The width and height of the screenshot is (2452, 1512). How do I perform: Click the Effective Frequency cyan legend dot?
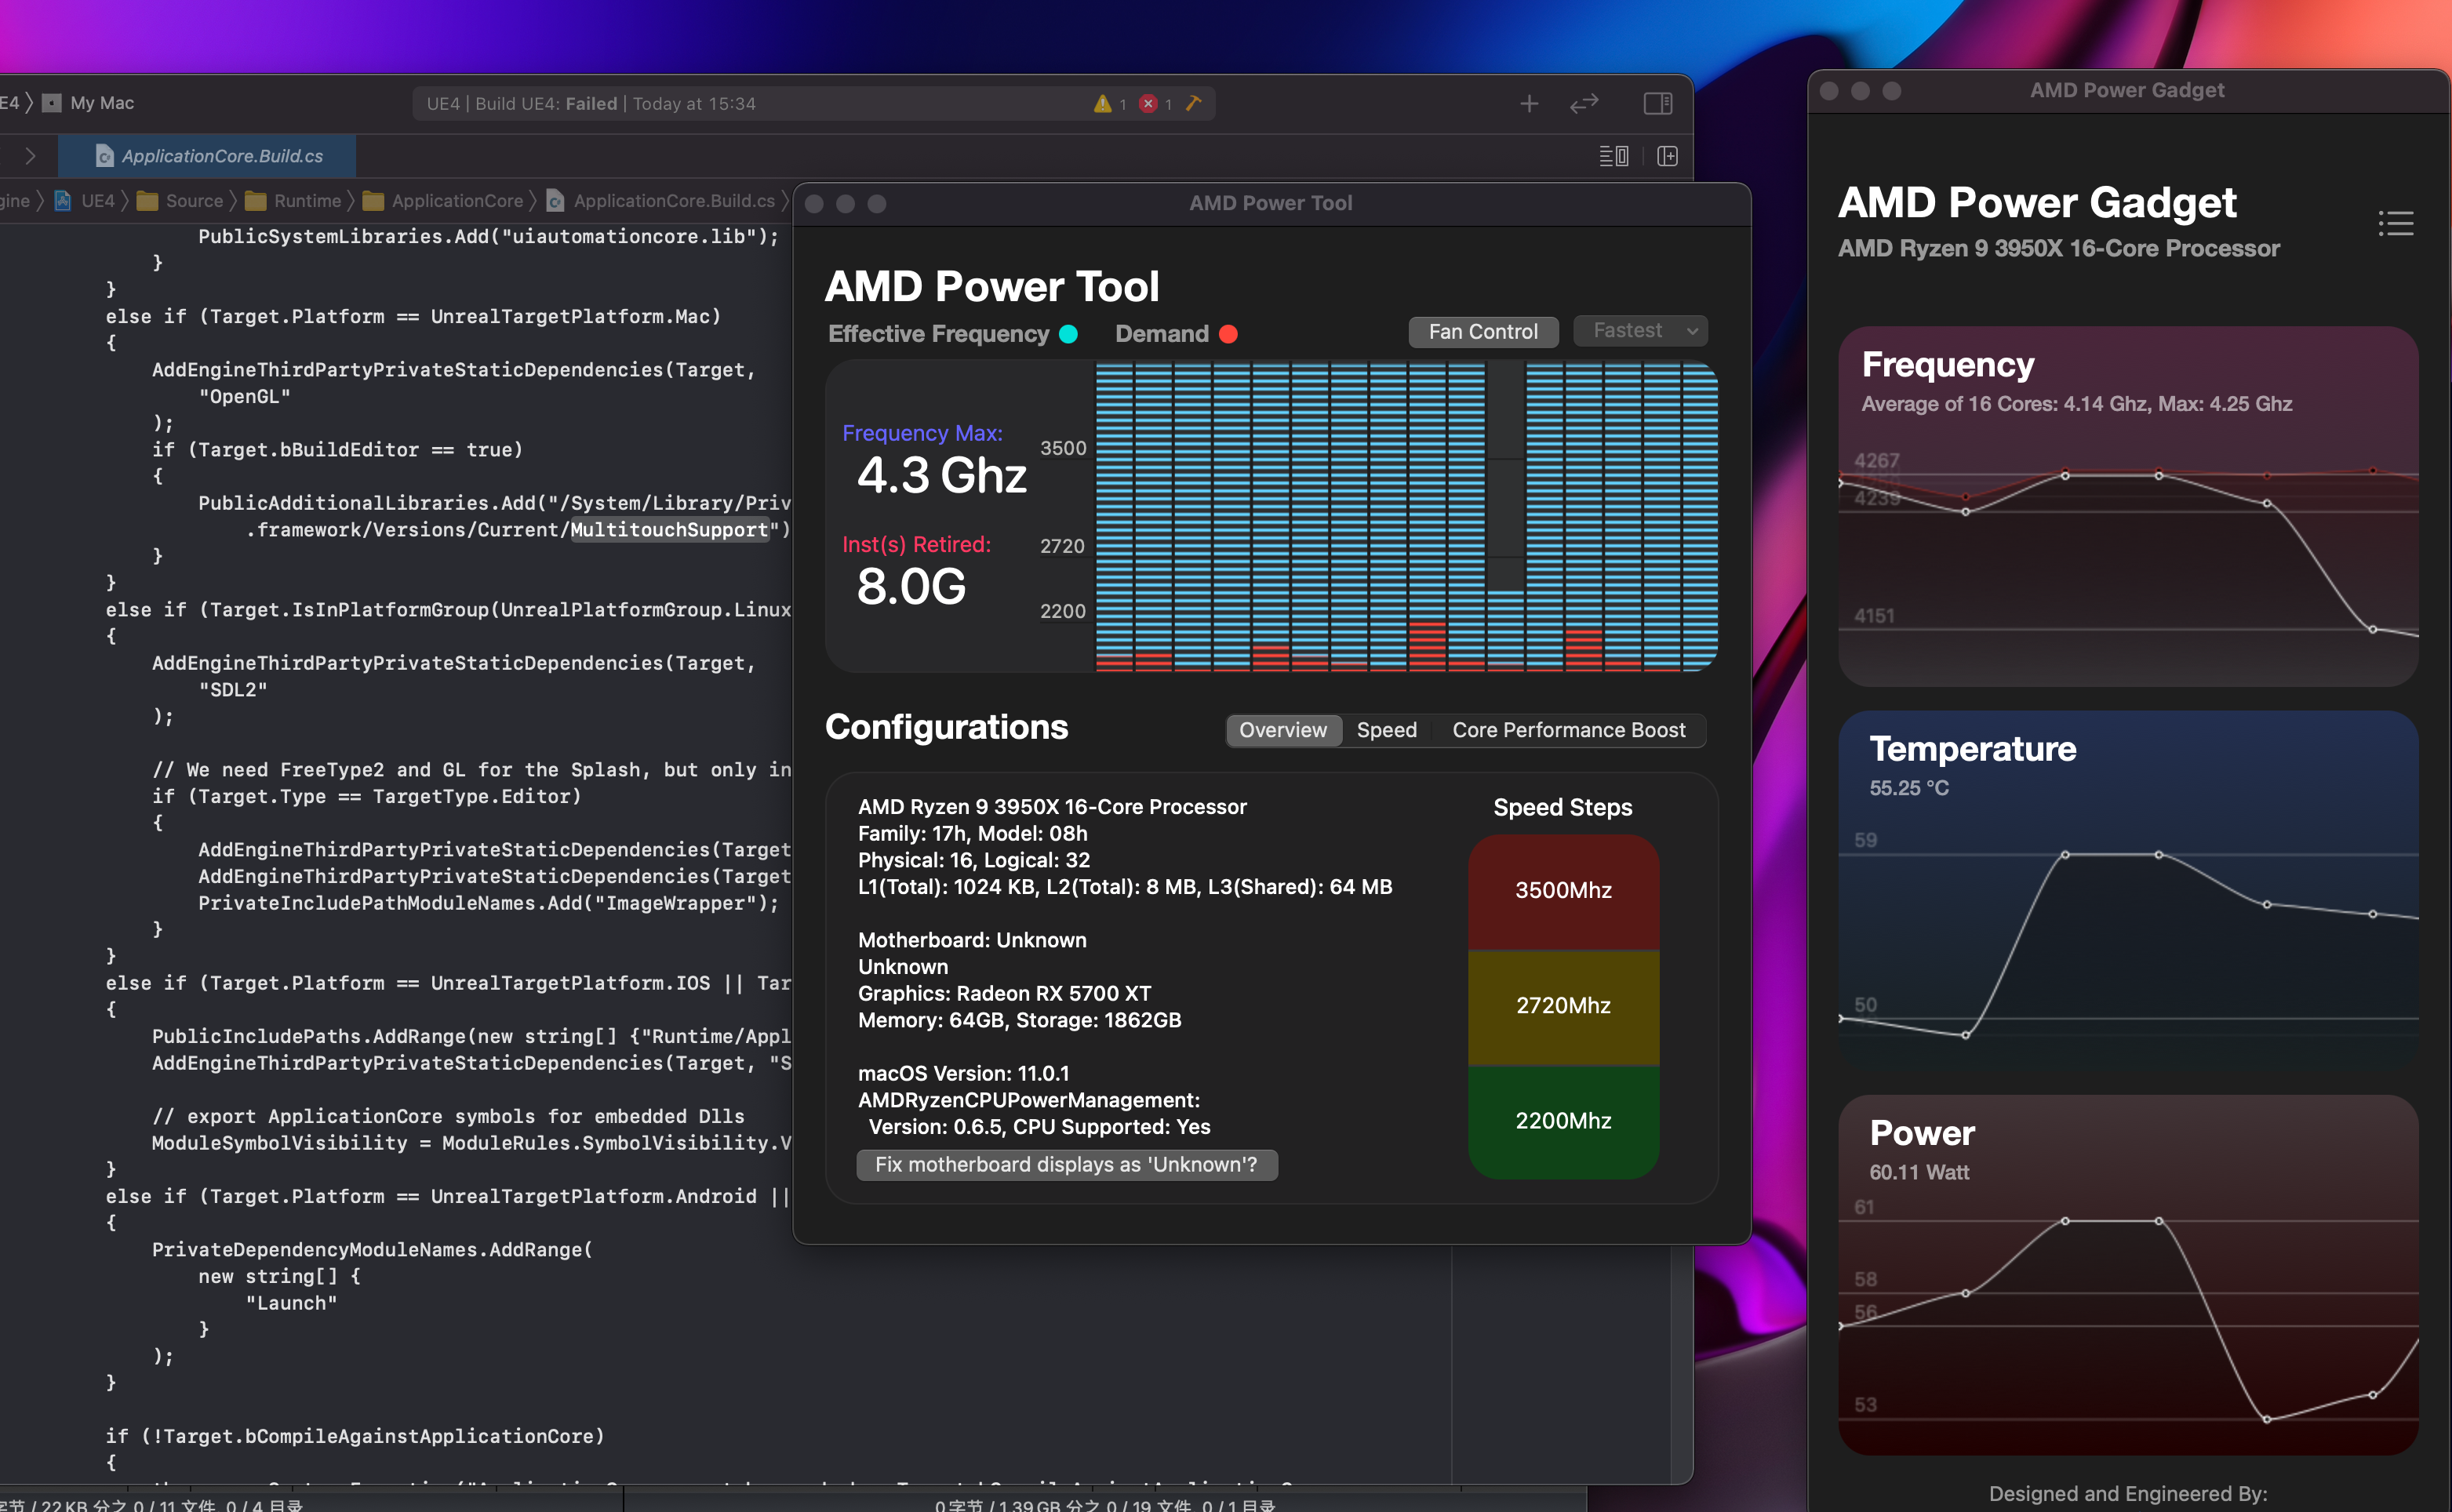click(1068, 334)
